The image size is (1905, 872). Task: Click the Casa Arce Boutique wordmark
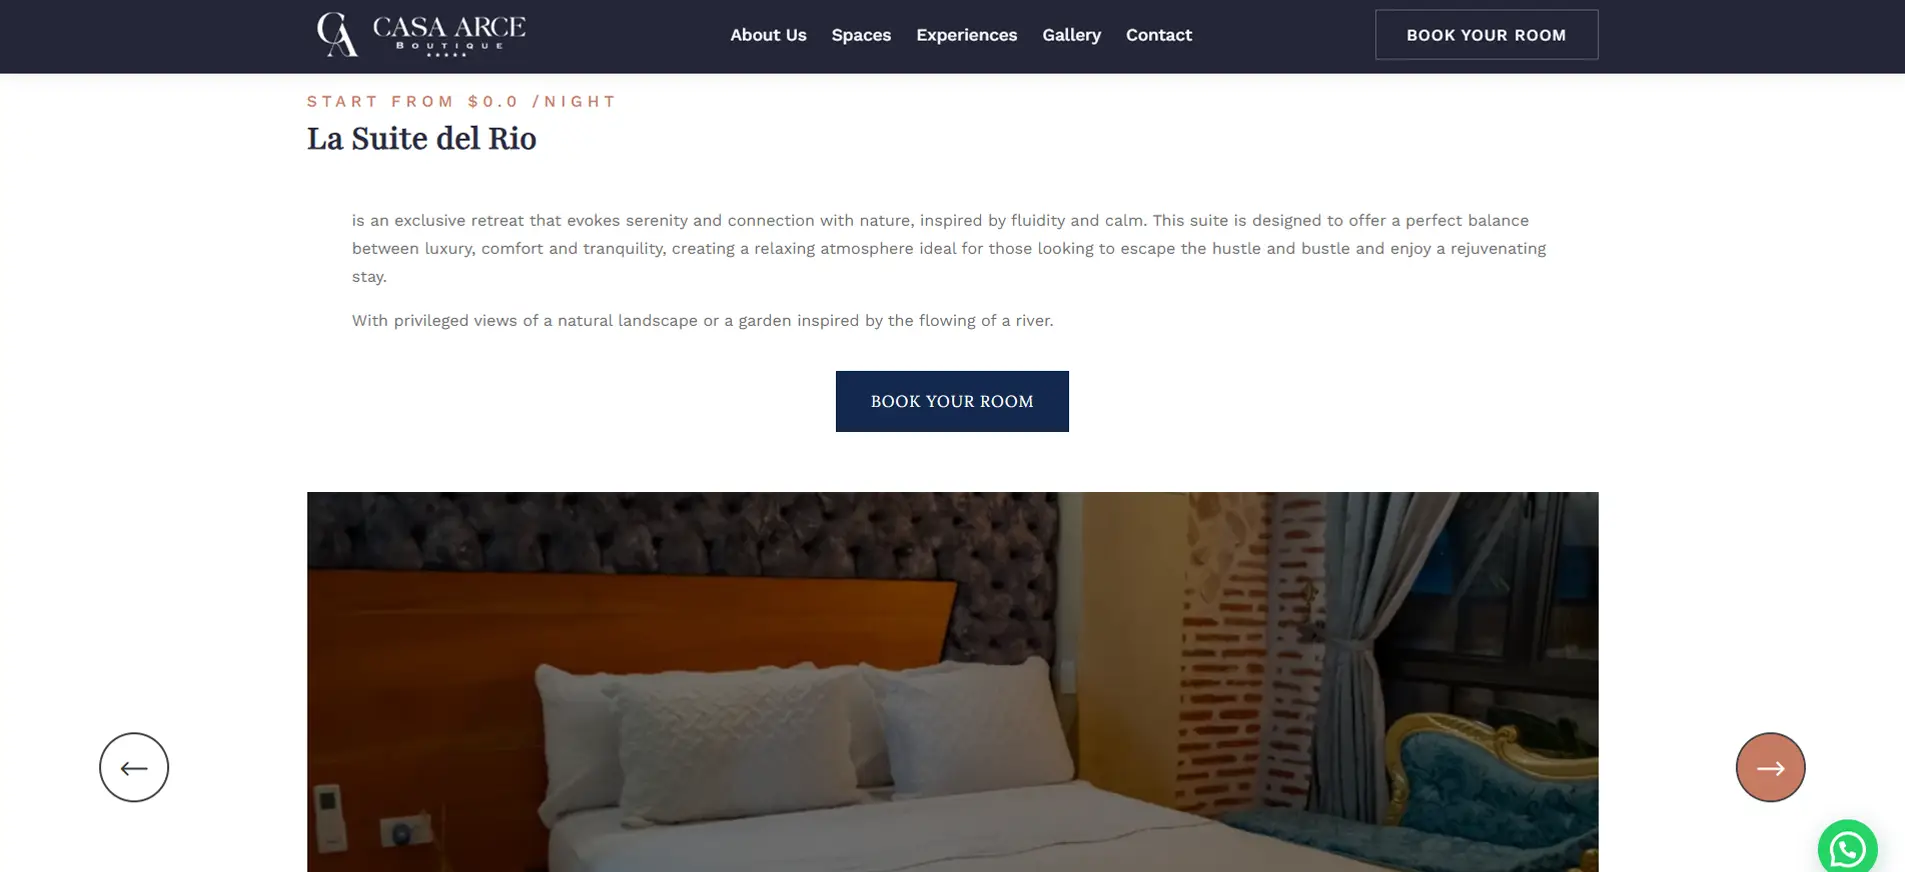tap(449, 34)
